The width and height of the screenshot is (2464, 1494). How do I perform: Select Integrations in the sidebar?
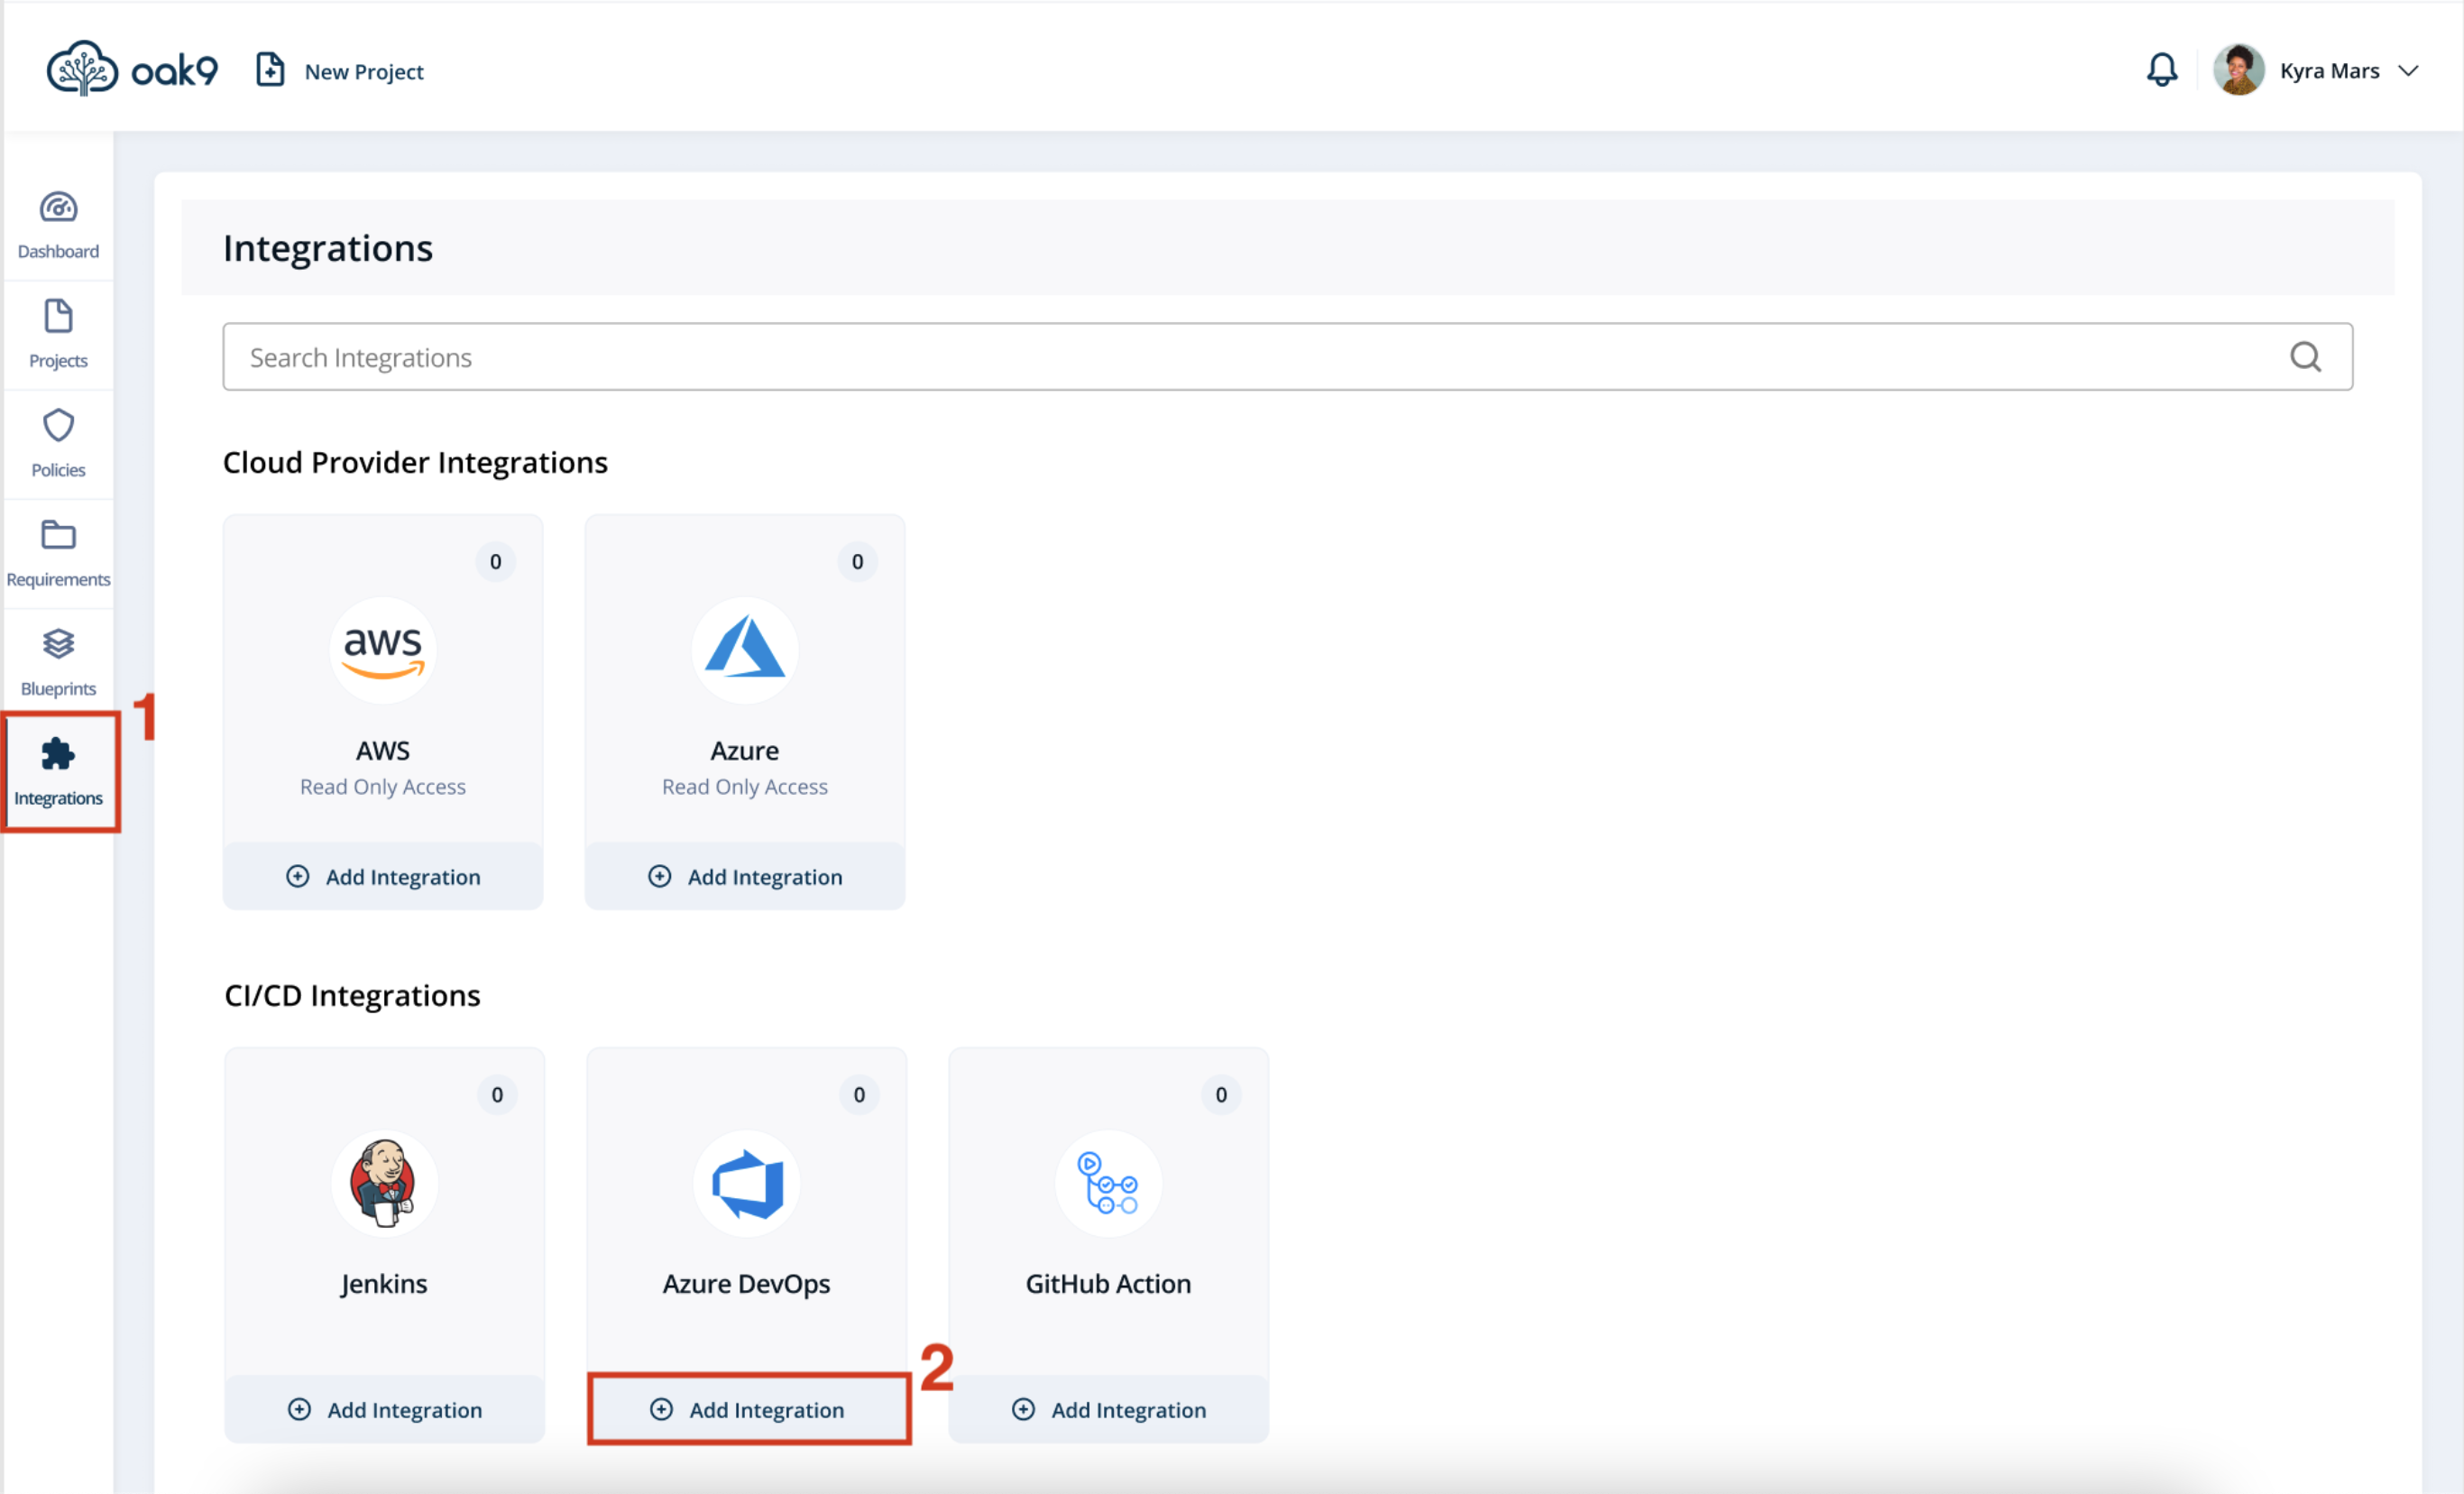pyautogui.click(x=59, y=772)
